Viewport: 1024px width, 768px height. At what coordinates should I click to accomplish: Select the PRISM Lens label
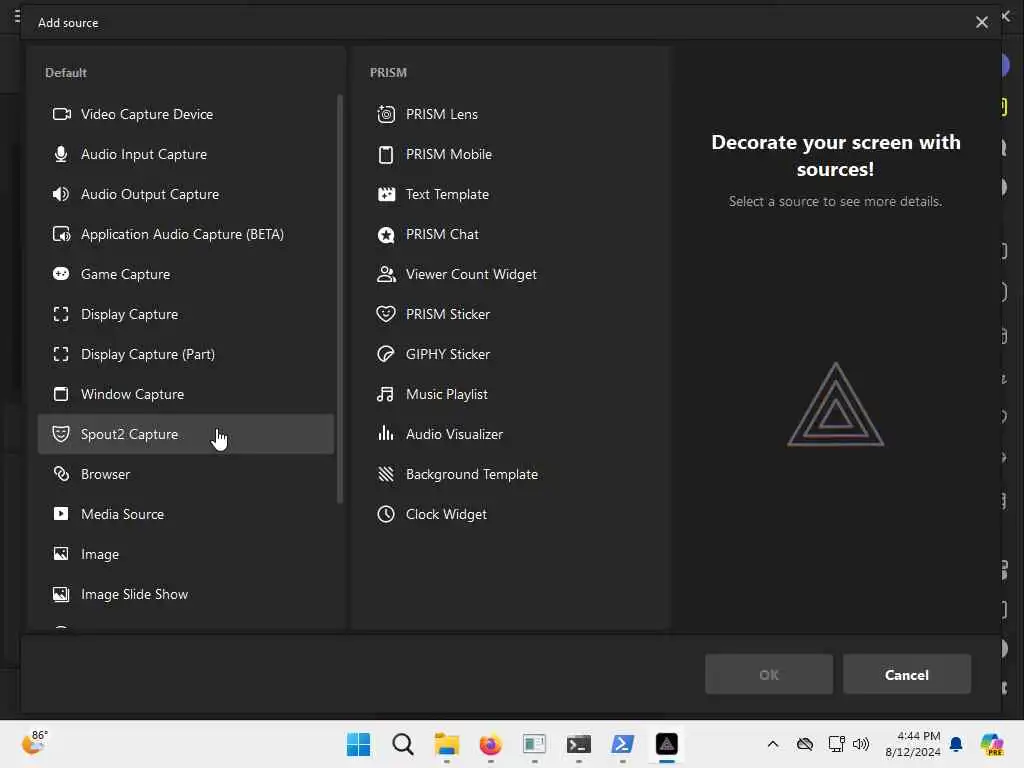pyautogui.click(x=442, y=114)
